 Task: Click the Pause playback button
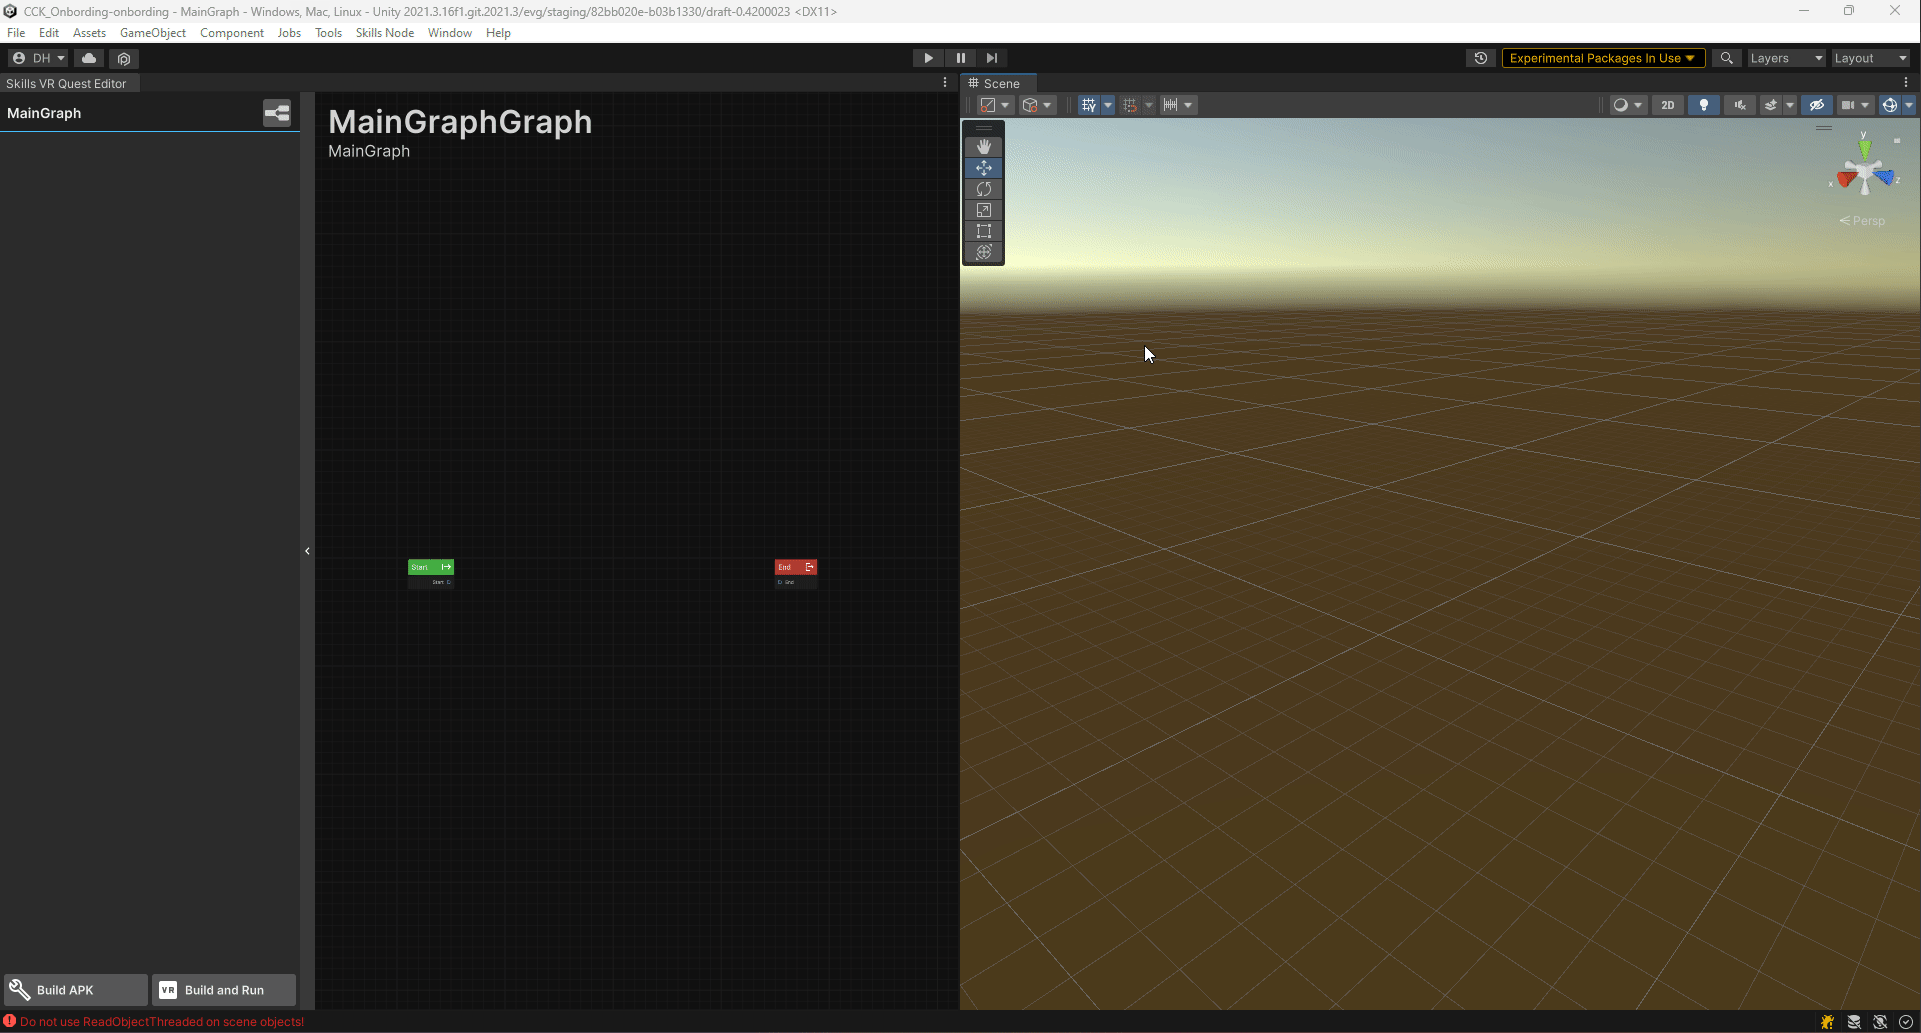coord(961,58)
